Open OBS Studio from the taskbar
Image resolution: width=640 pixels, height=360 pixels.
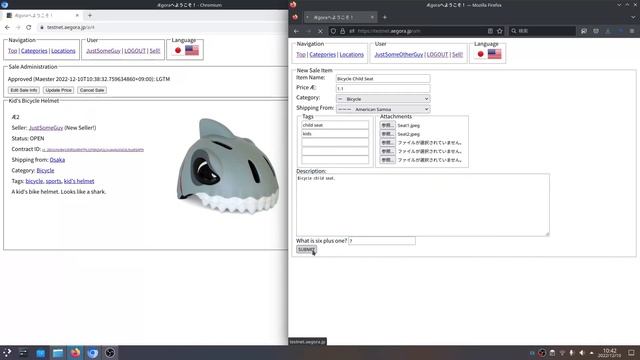110,353
